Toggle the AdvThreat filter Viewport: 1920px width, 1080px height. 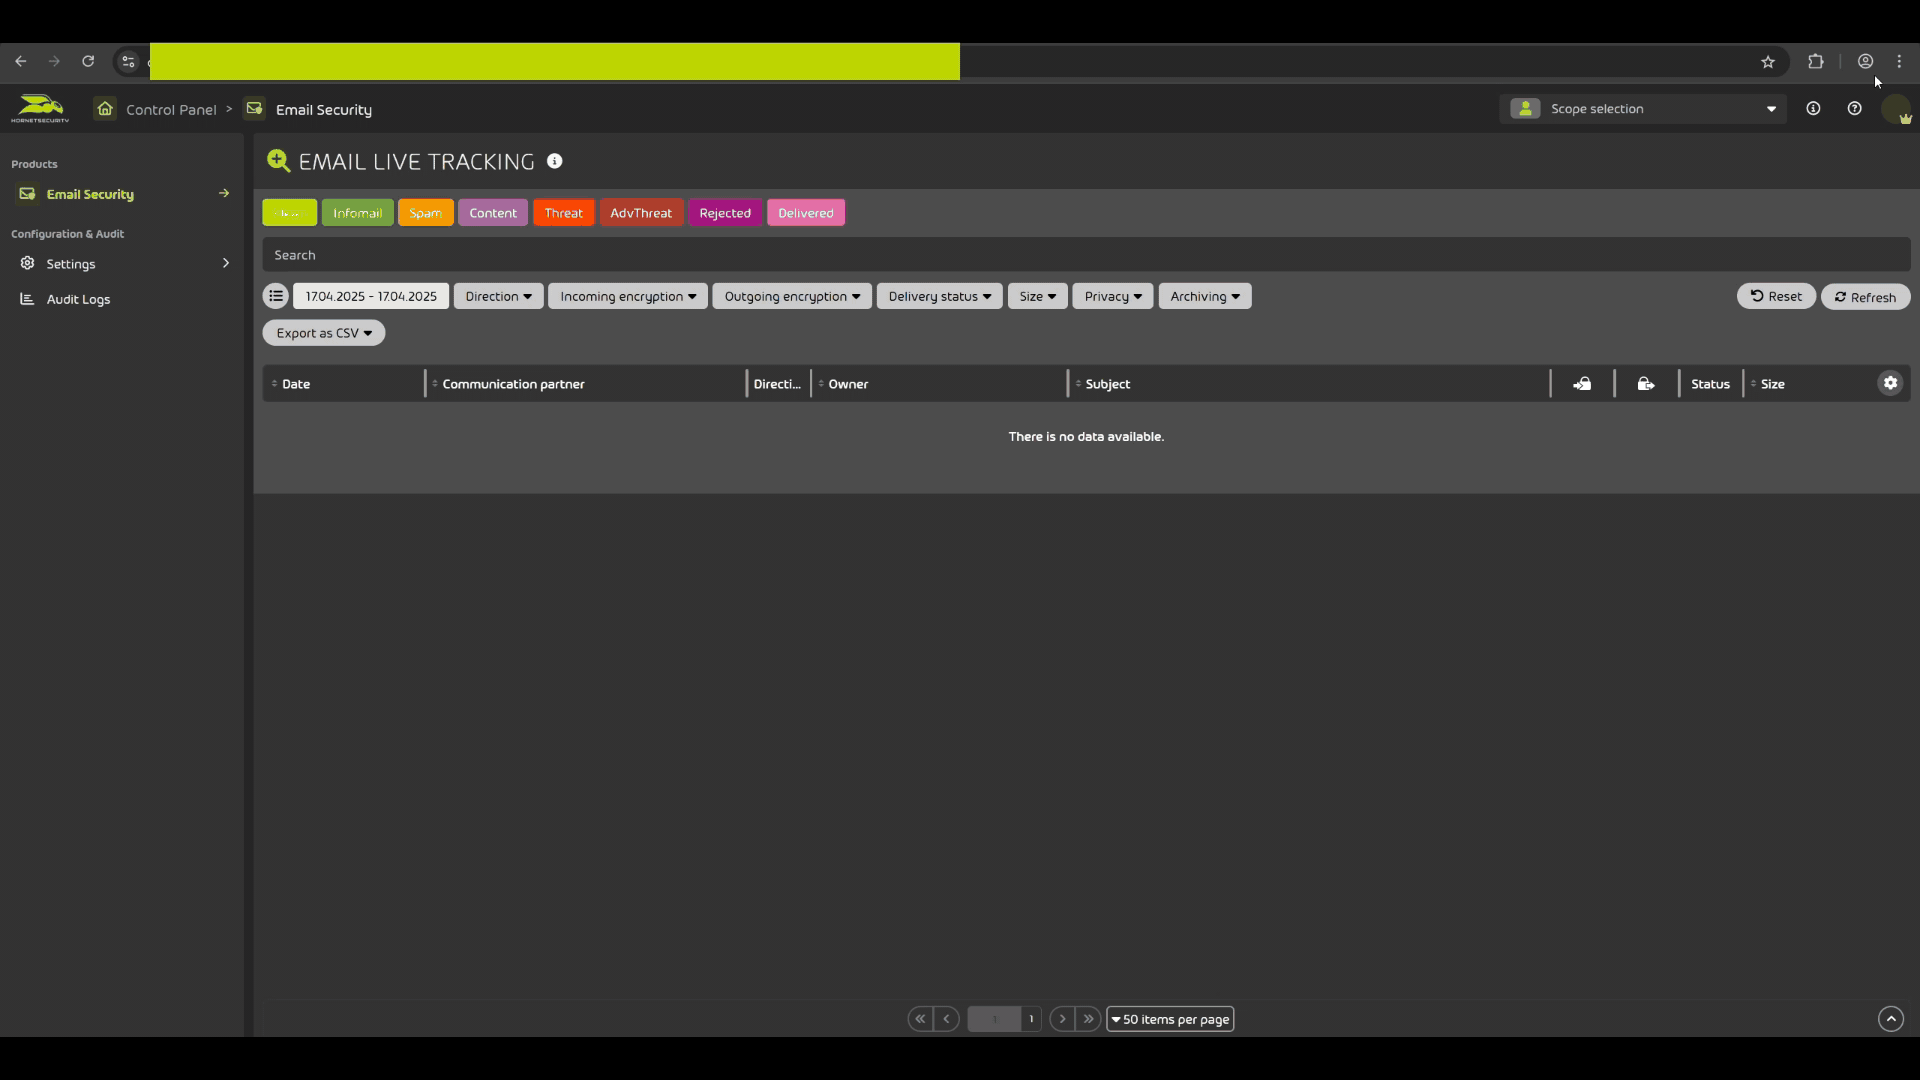point(641,213)
